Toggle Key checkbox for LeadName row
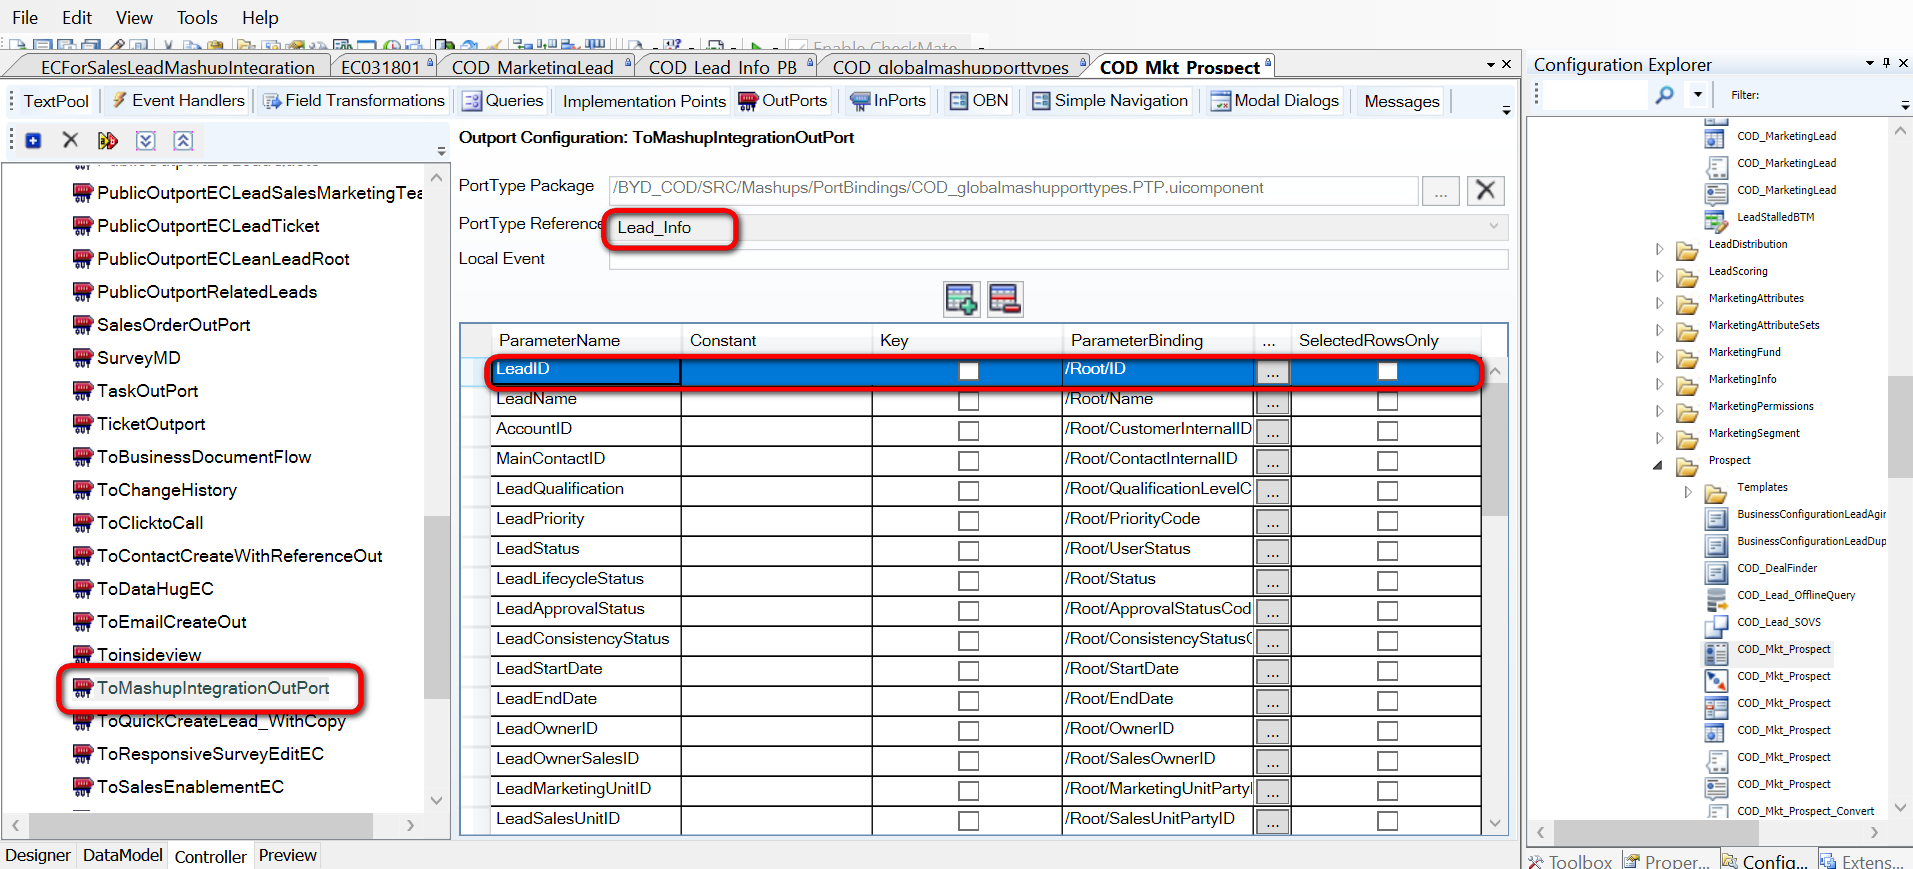 click(x=968, y=401)
